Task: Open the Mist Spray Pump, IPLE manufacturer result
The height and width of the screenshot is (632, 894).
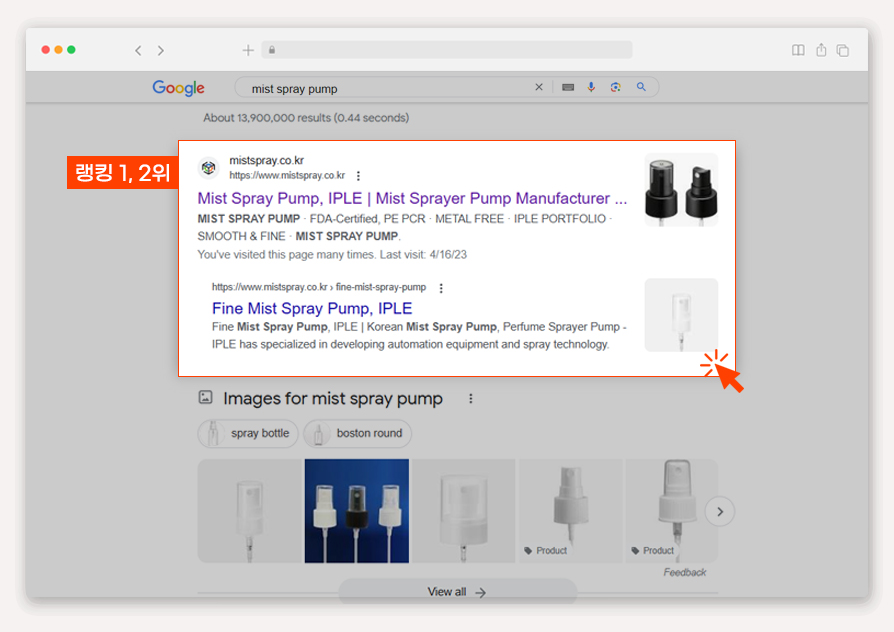Action: [x=412, y=198]
